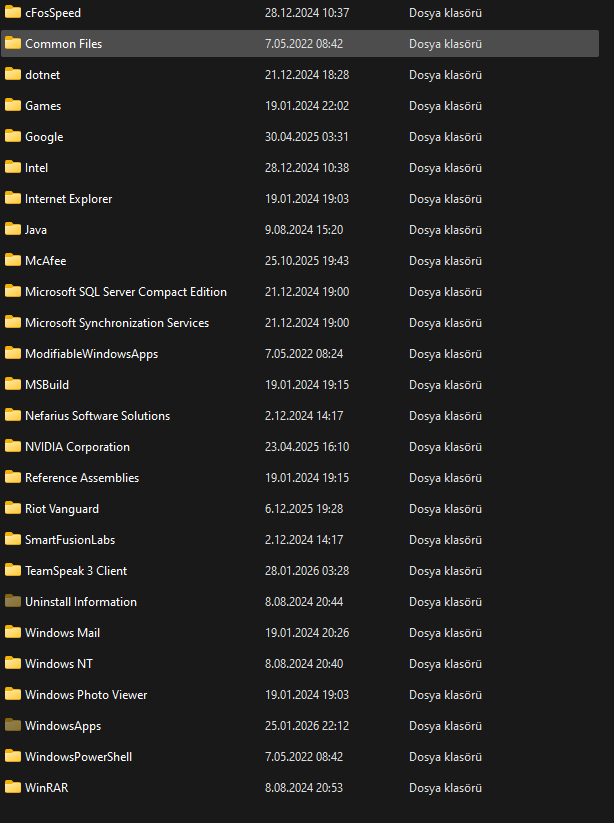The height and width of the screenshot is (823, 614).
Task: Click the Games folder icon
Action: pyautogui.click(x=13, y=105)
